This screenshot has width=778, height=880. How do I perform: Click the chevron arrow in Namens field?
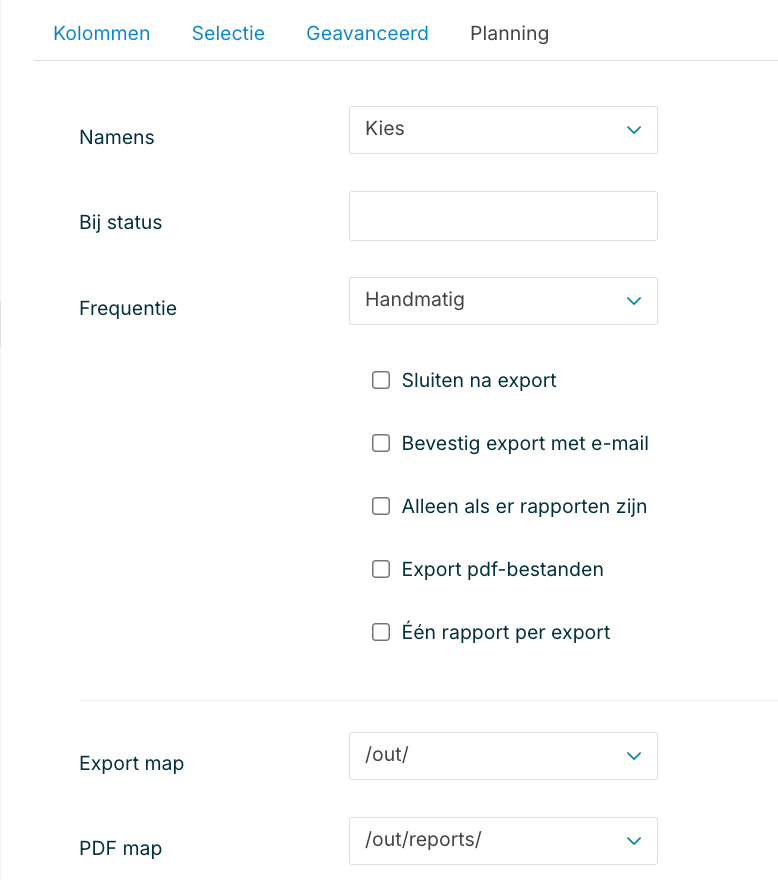633,130
